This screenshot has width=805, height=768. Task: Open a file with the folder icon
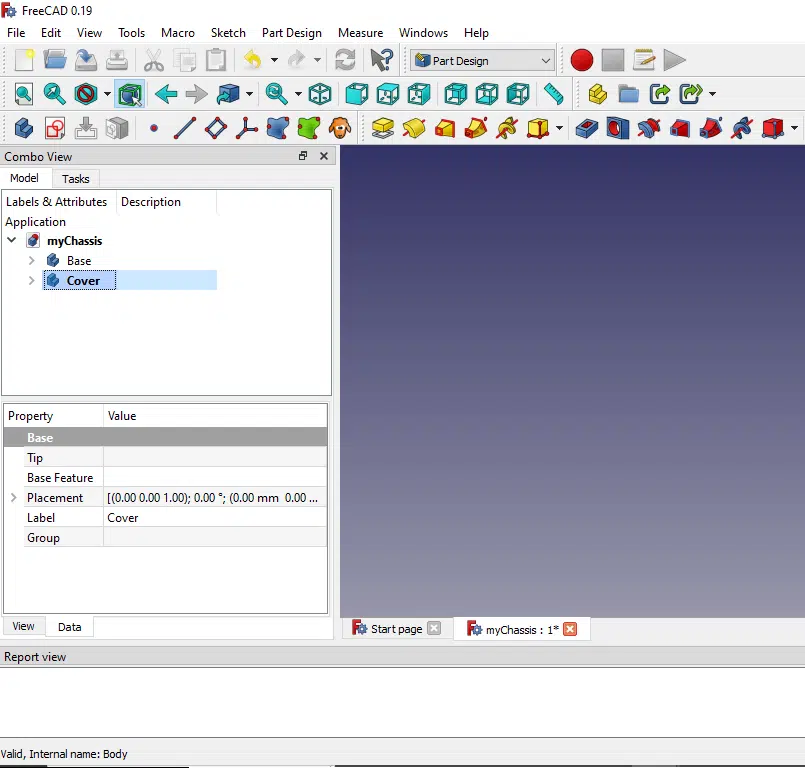point(55,60)
